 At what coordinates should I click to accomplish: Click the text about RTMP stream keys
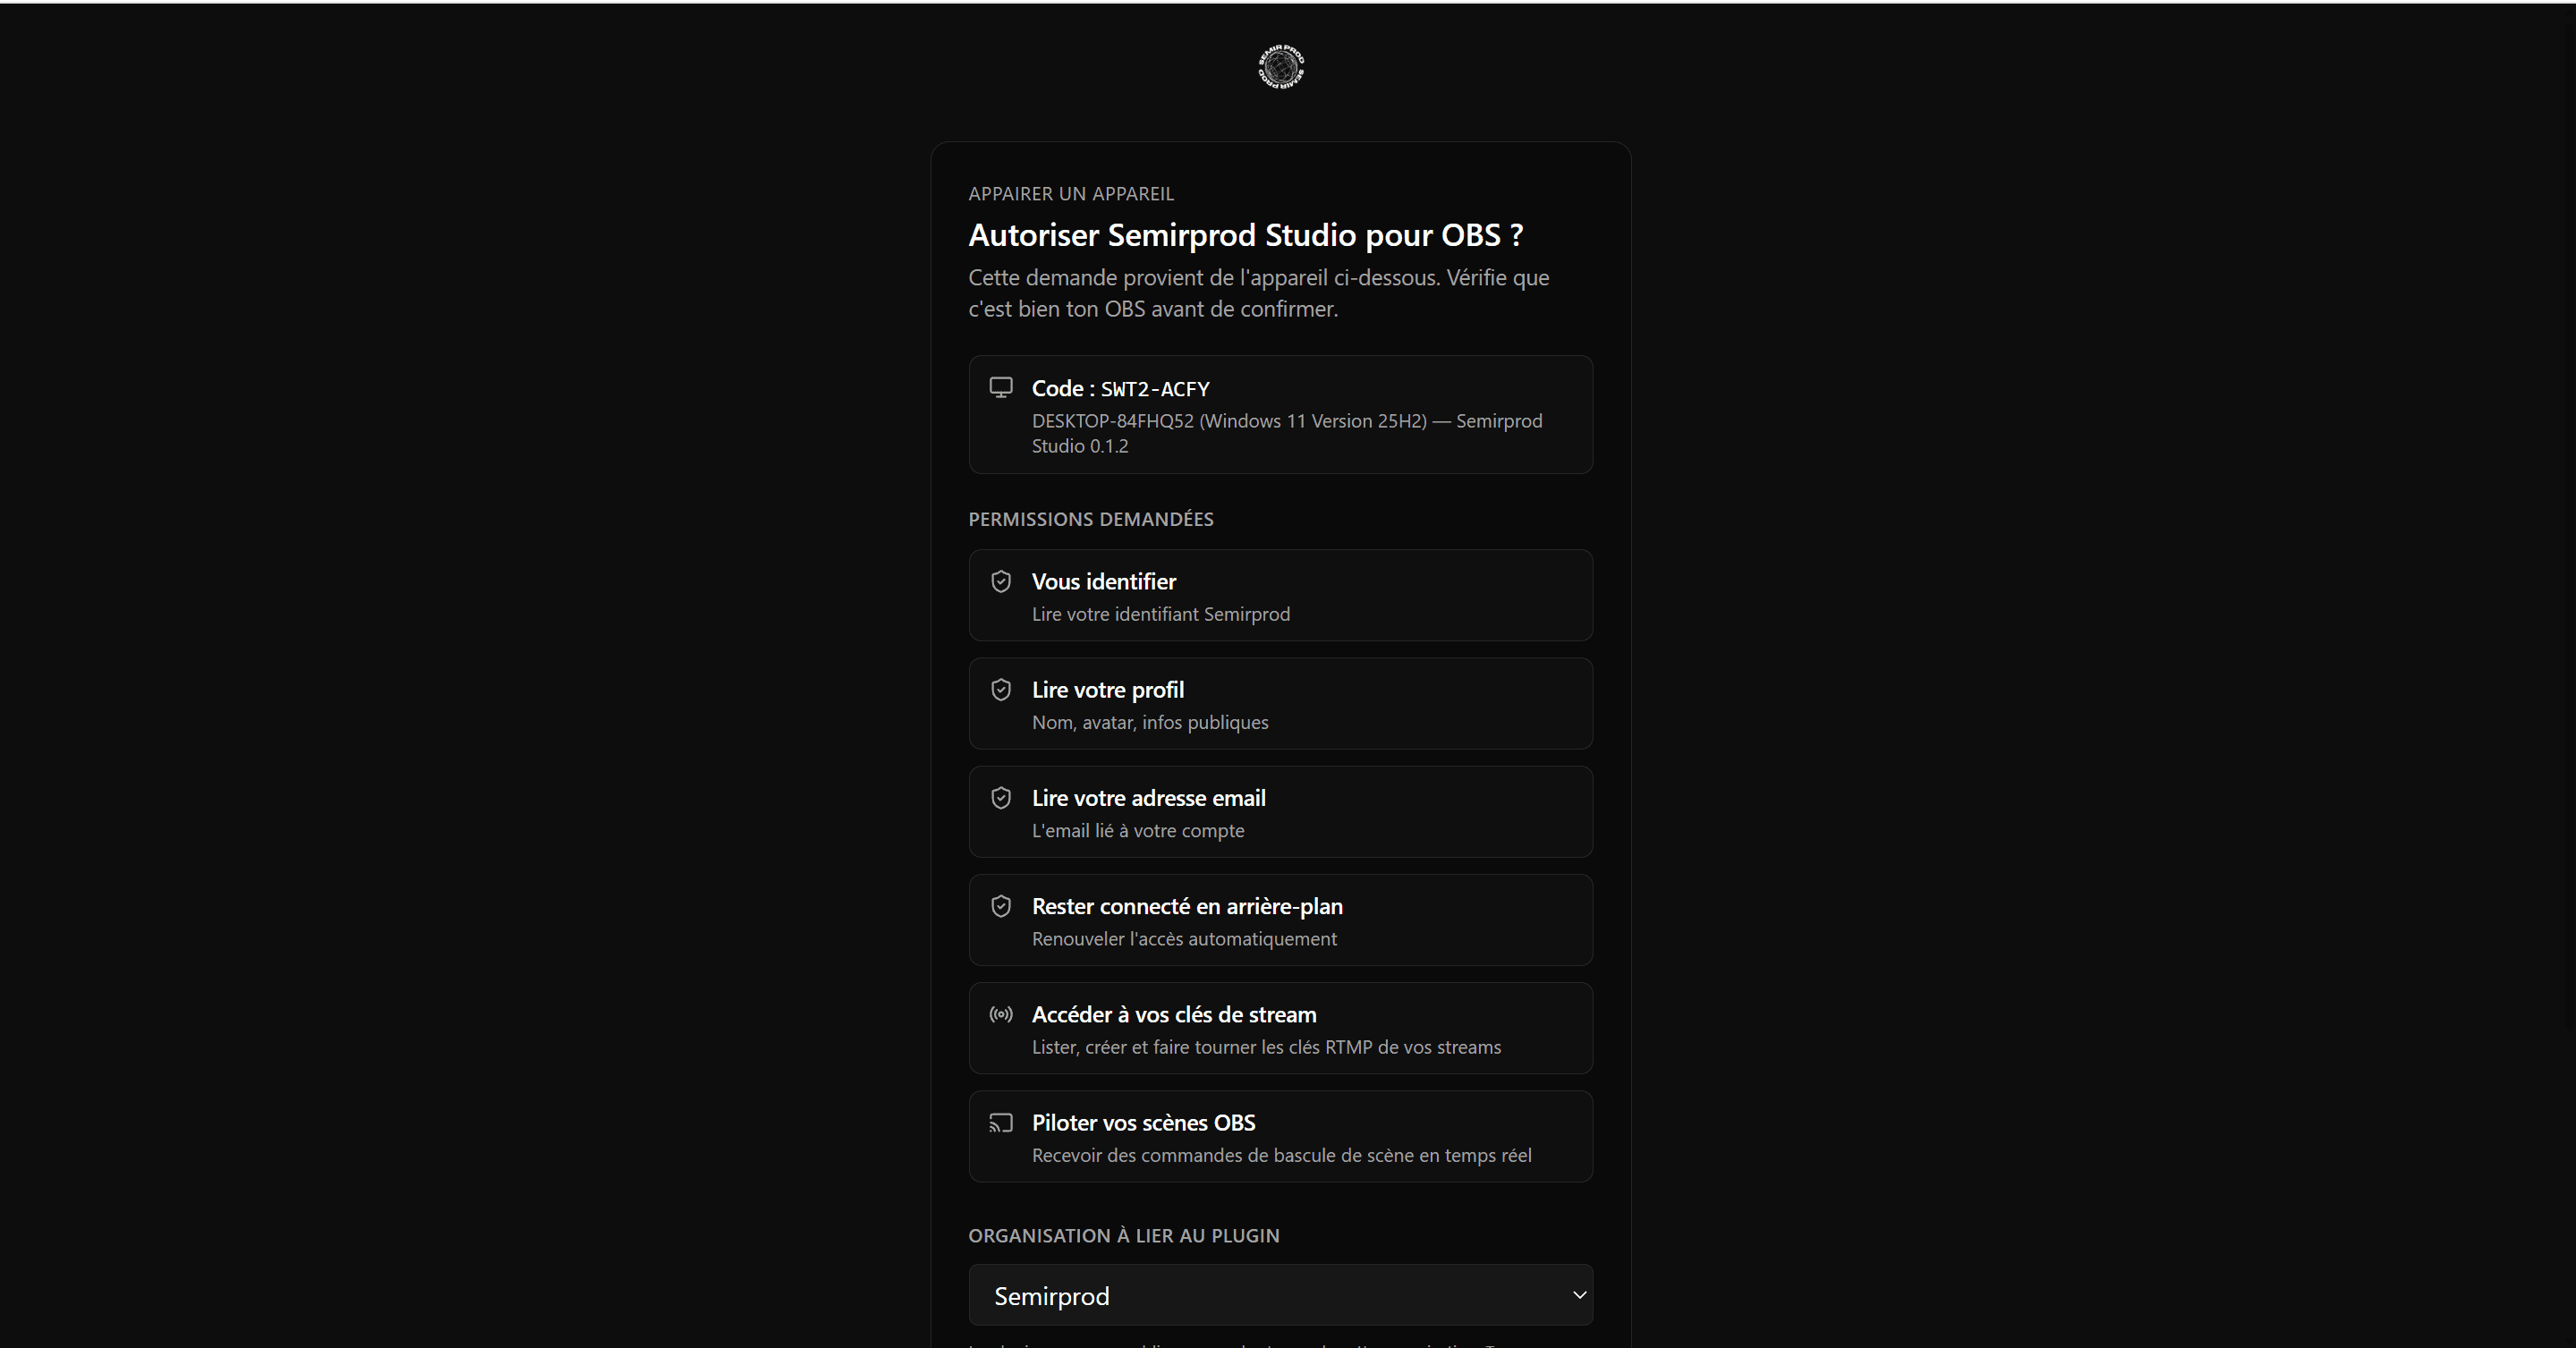[1266, 1047]
